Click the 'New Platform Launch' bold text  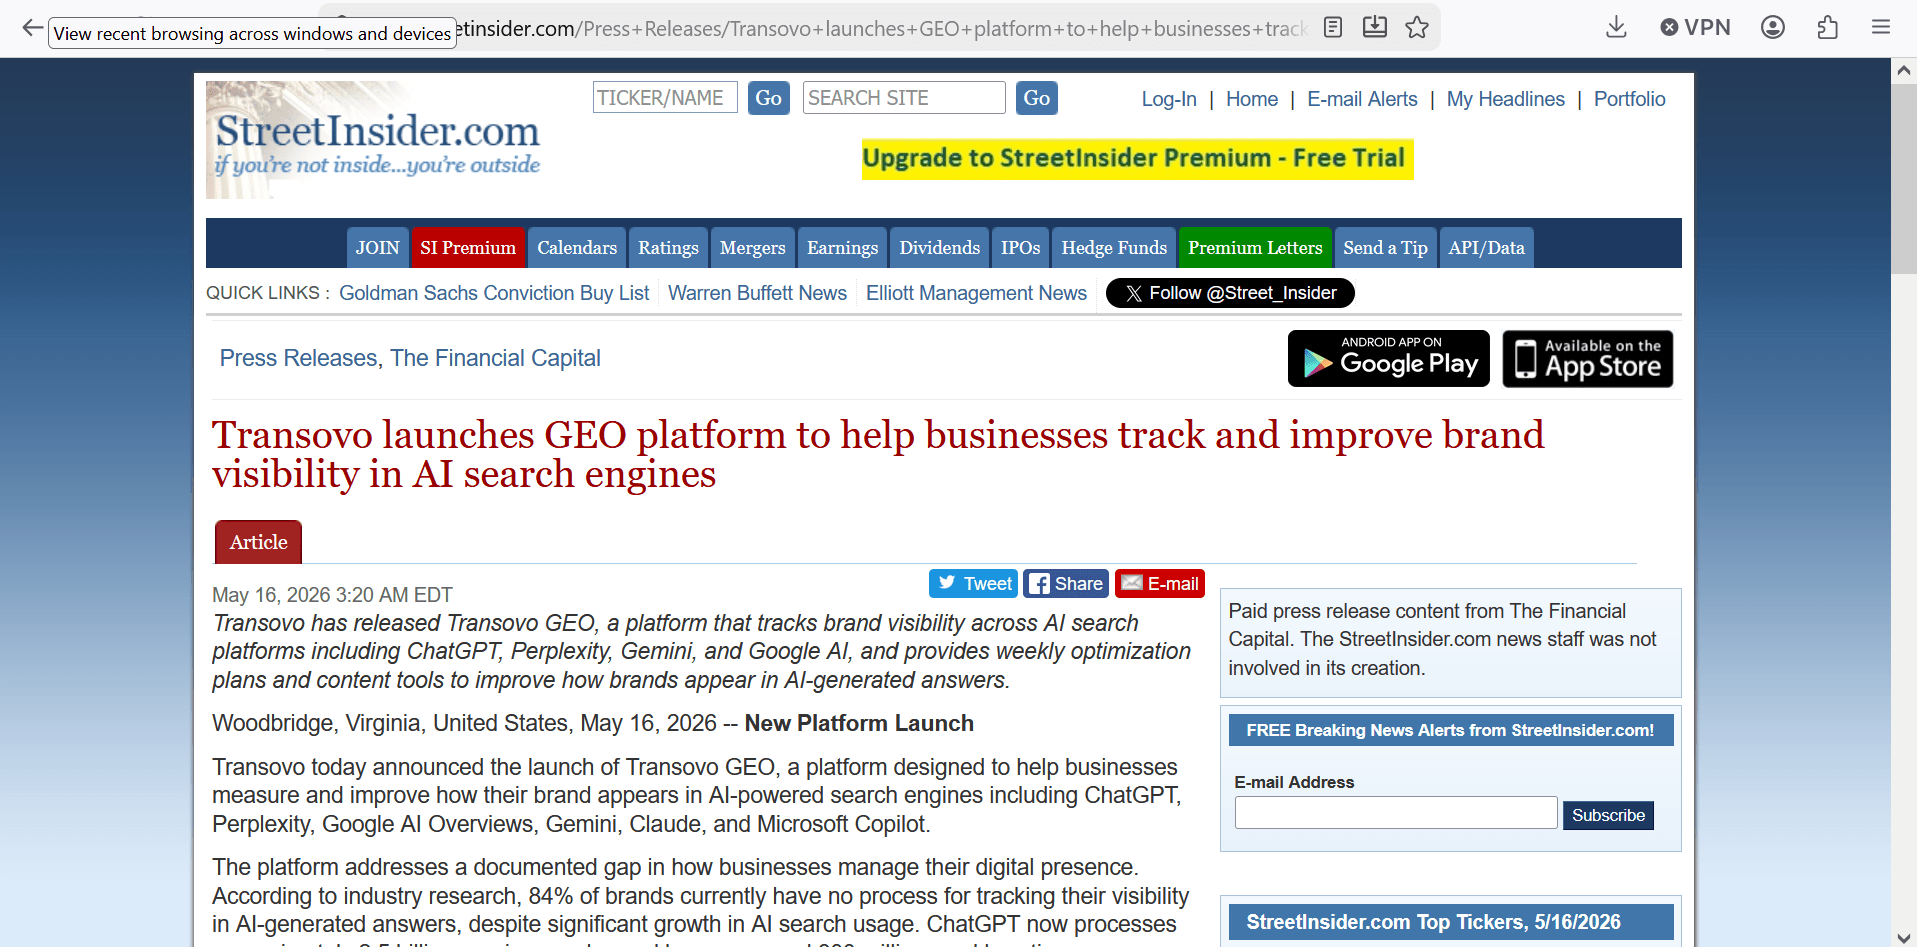tap(859, 723)
